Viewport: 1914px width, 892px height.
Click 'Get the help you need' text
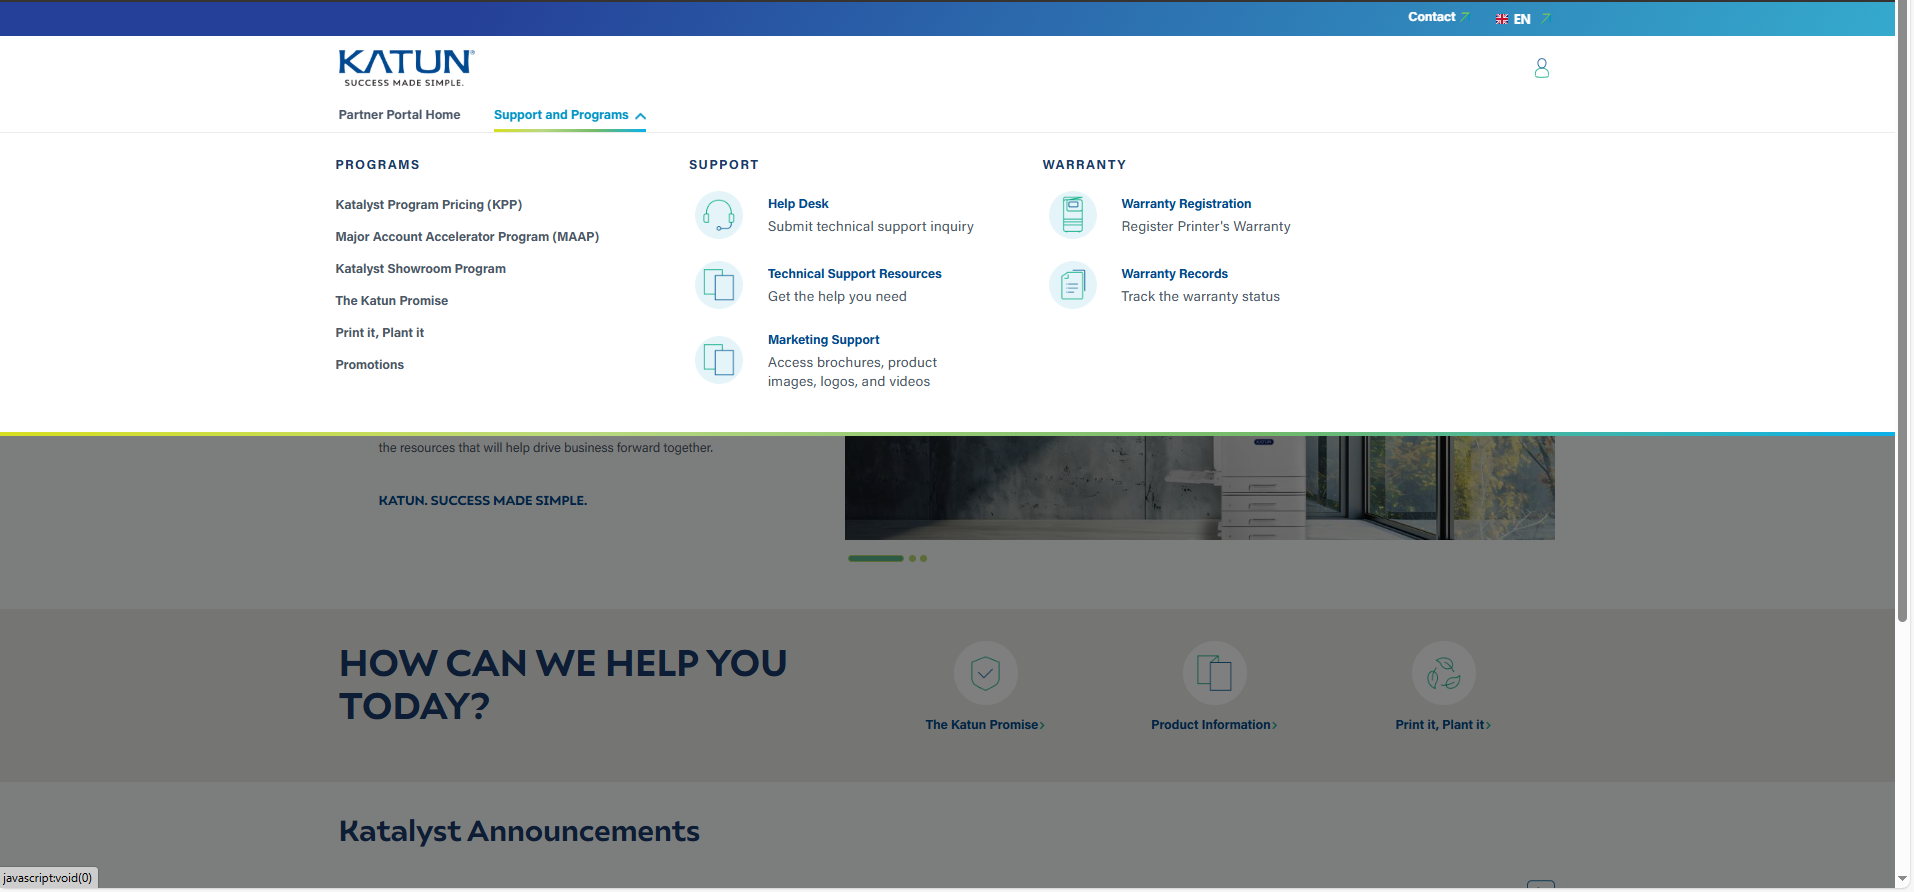click(837, 297)
